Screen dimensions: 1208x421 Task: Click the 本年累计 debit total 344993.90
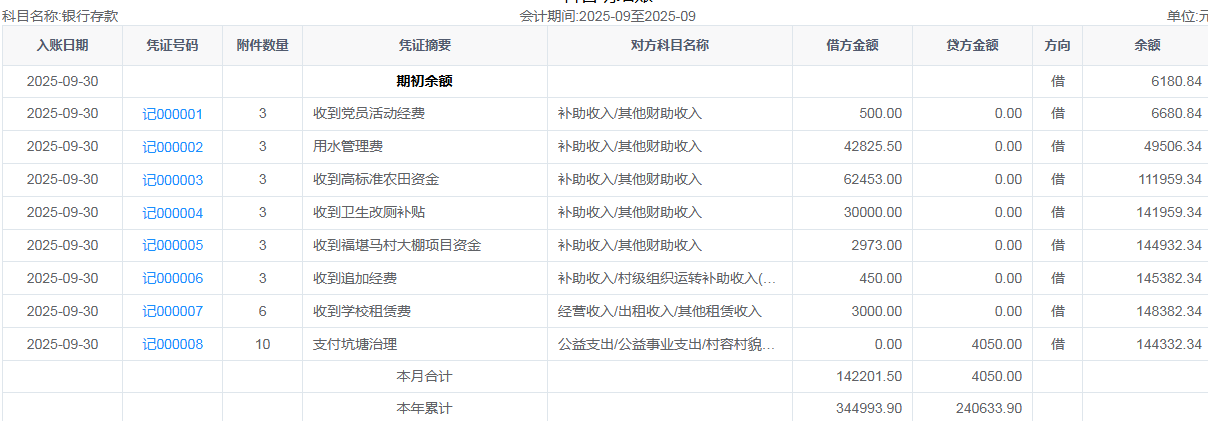(x=869, y=409)
